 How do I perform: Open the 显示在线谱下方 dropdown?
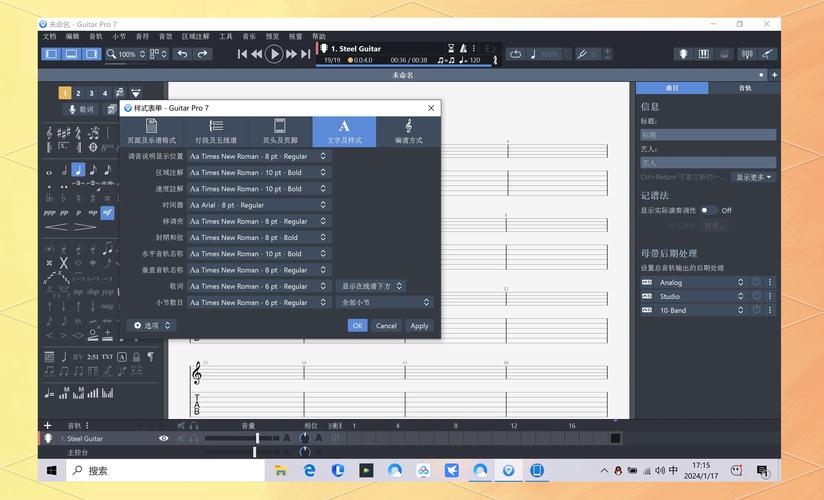tap(372, 287)
